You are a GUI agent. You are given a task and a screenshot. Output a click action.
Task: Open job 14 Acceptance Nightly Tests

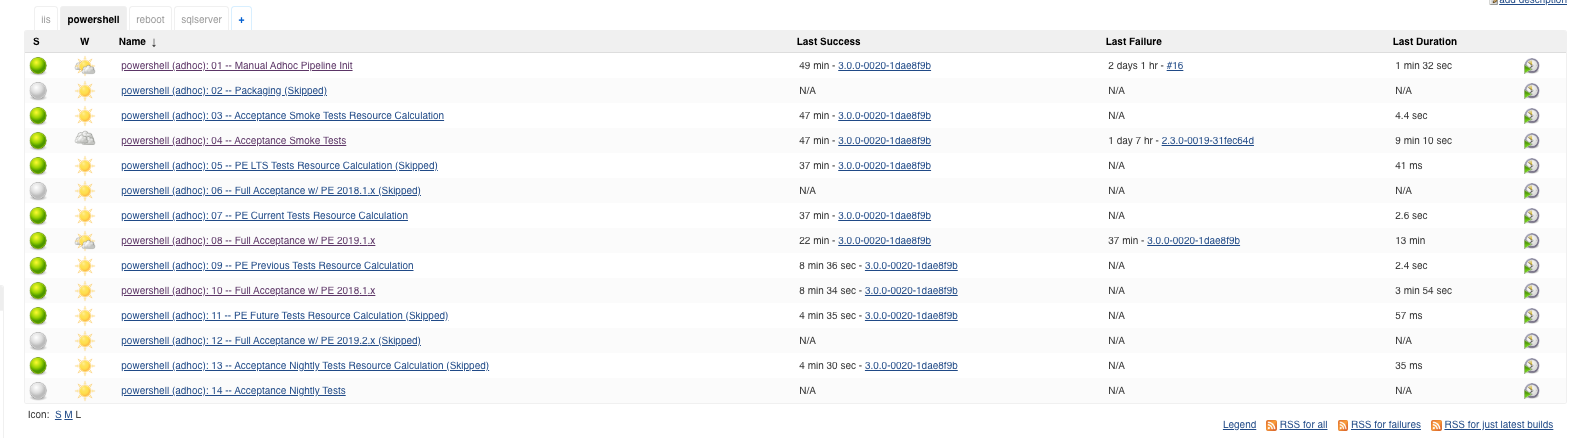coord(233,391)
